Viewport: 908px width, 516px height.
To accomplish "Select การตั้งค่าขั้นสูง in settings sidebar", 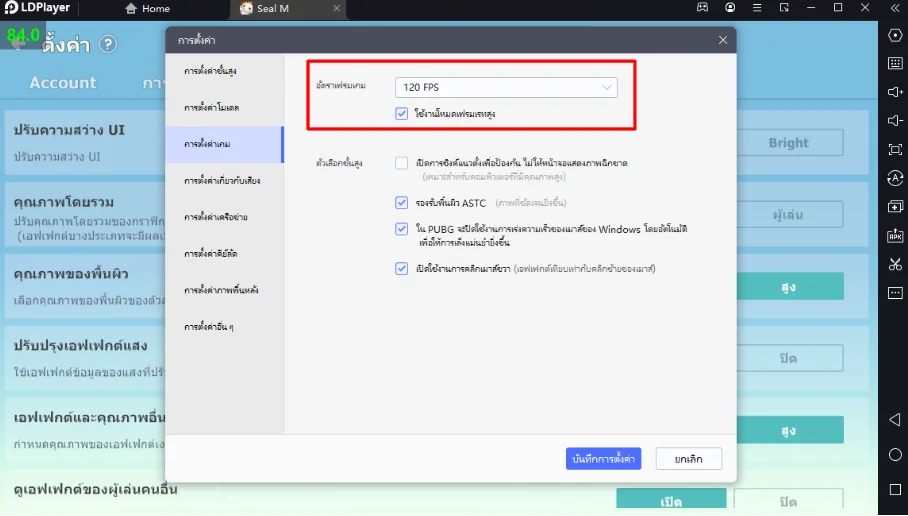I will click(224, 71).
